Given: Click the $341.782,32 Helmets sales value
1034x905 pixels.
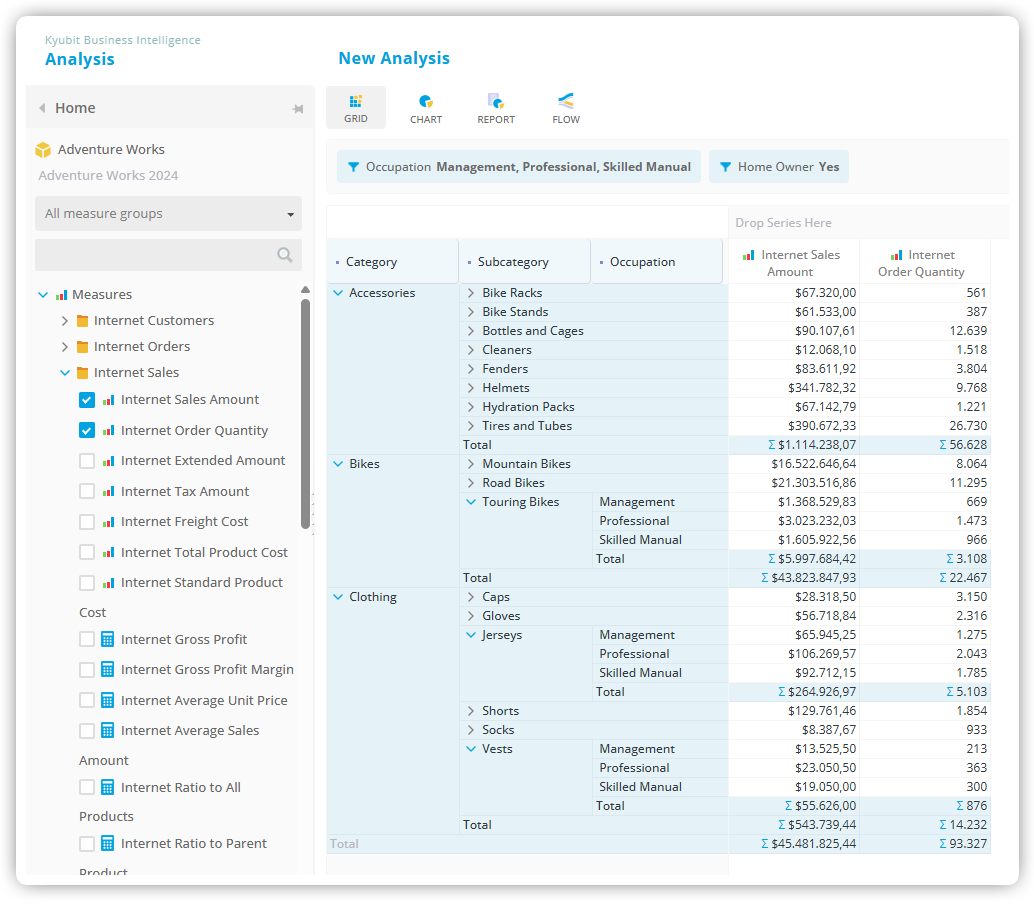Looking at the screenshot, I should 822,388.
